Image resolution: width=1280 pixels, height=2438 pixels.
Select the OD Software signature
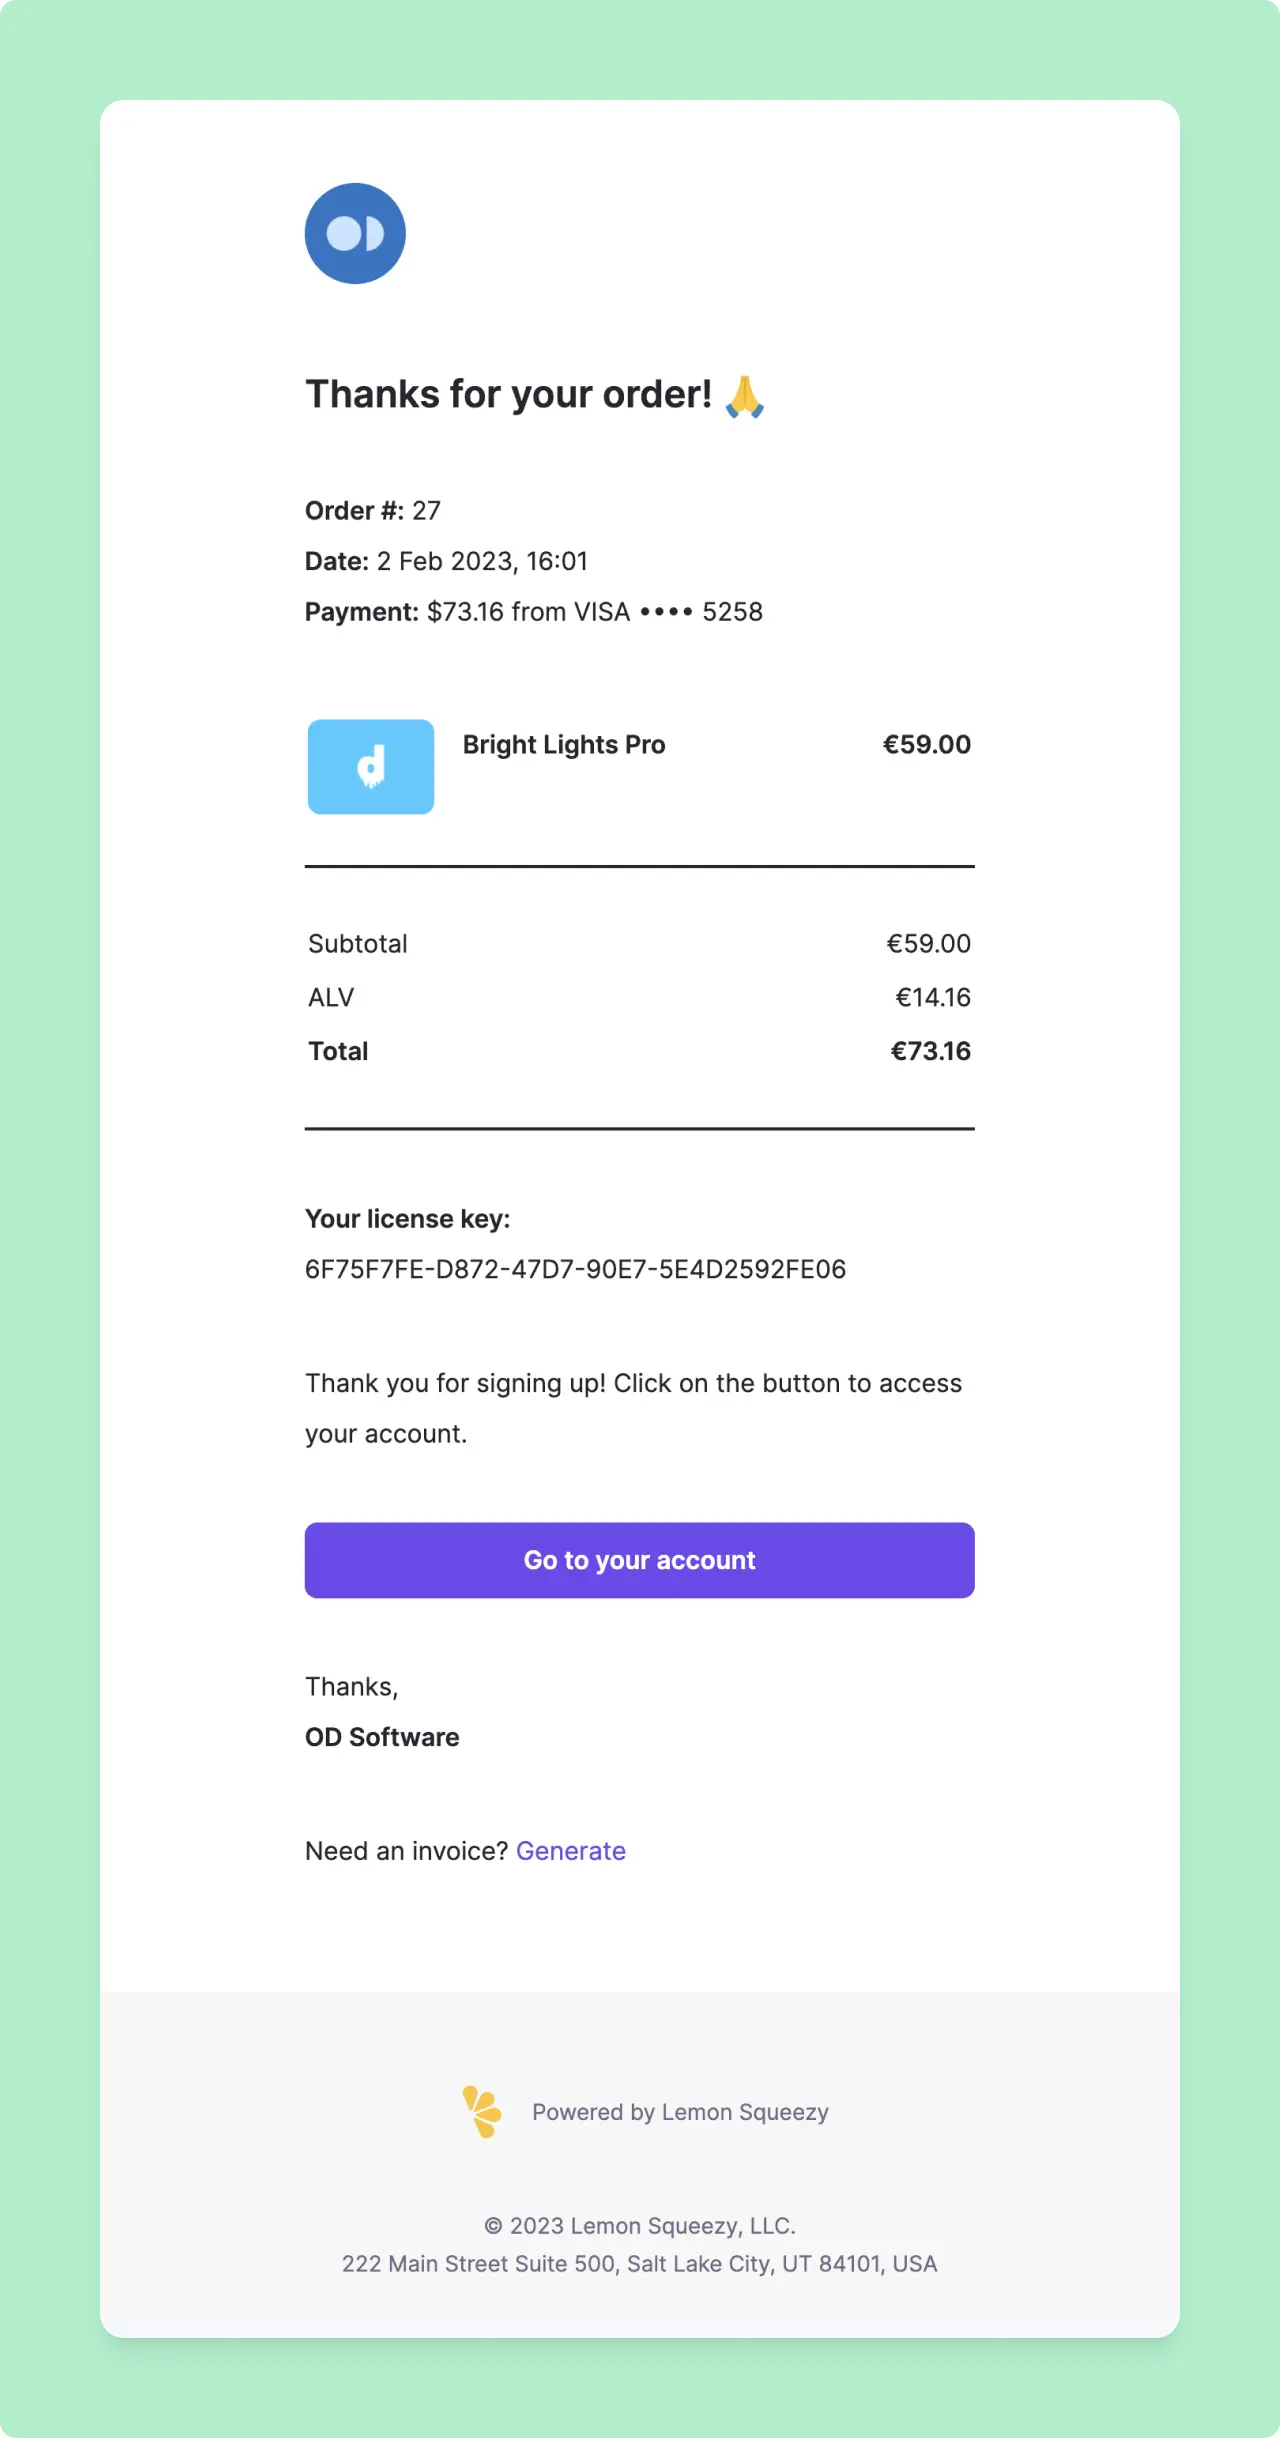382,1737
